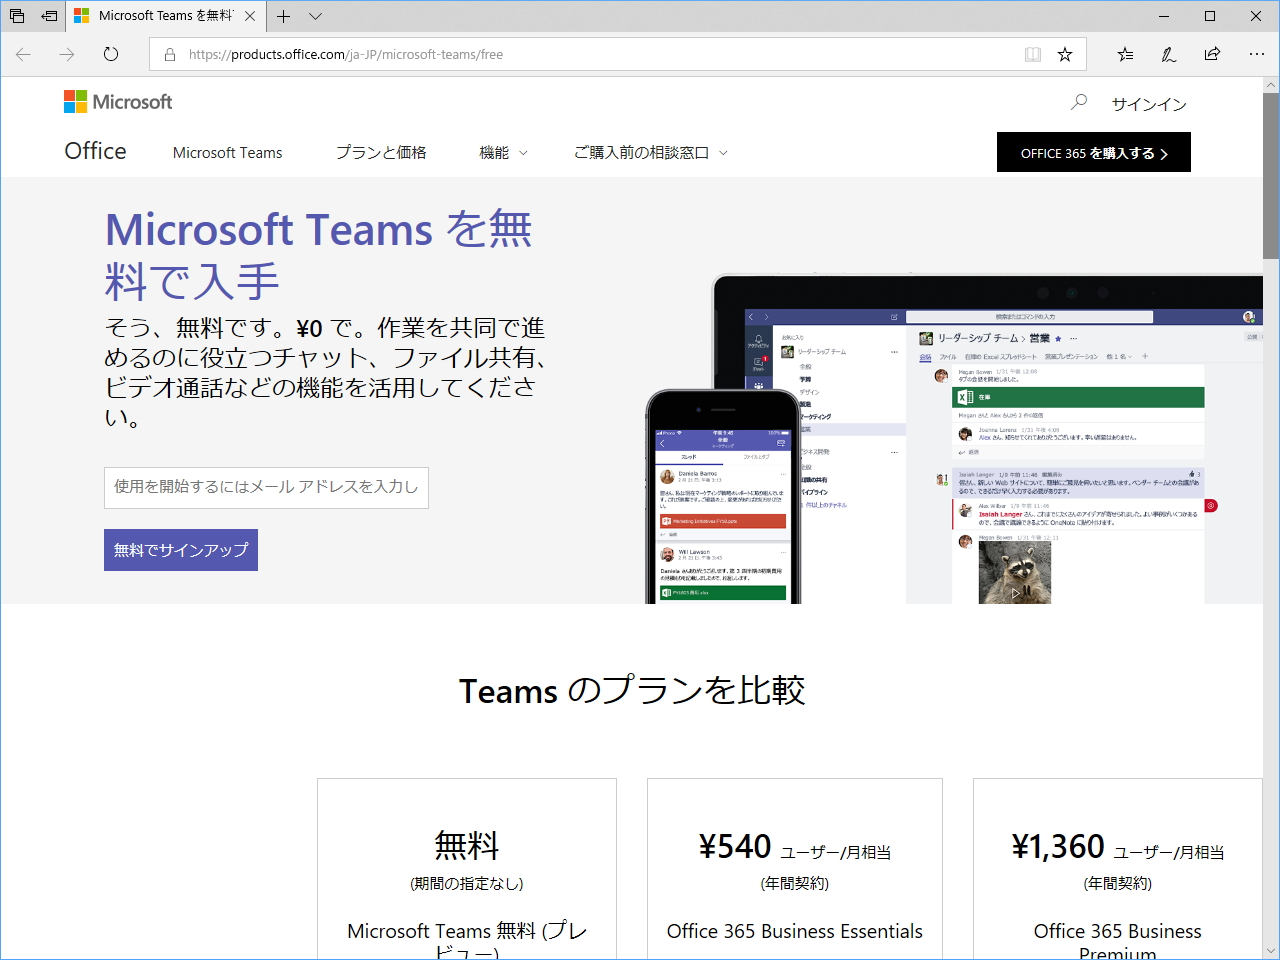
Task: Add notes to the page with the pen
Action: tap(1168, 54)
